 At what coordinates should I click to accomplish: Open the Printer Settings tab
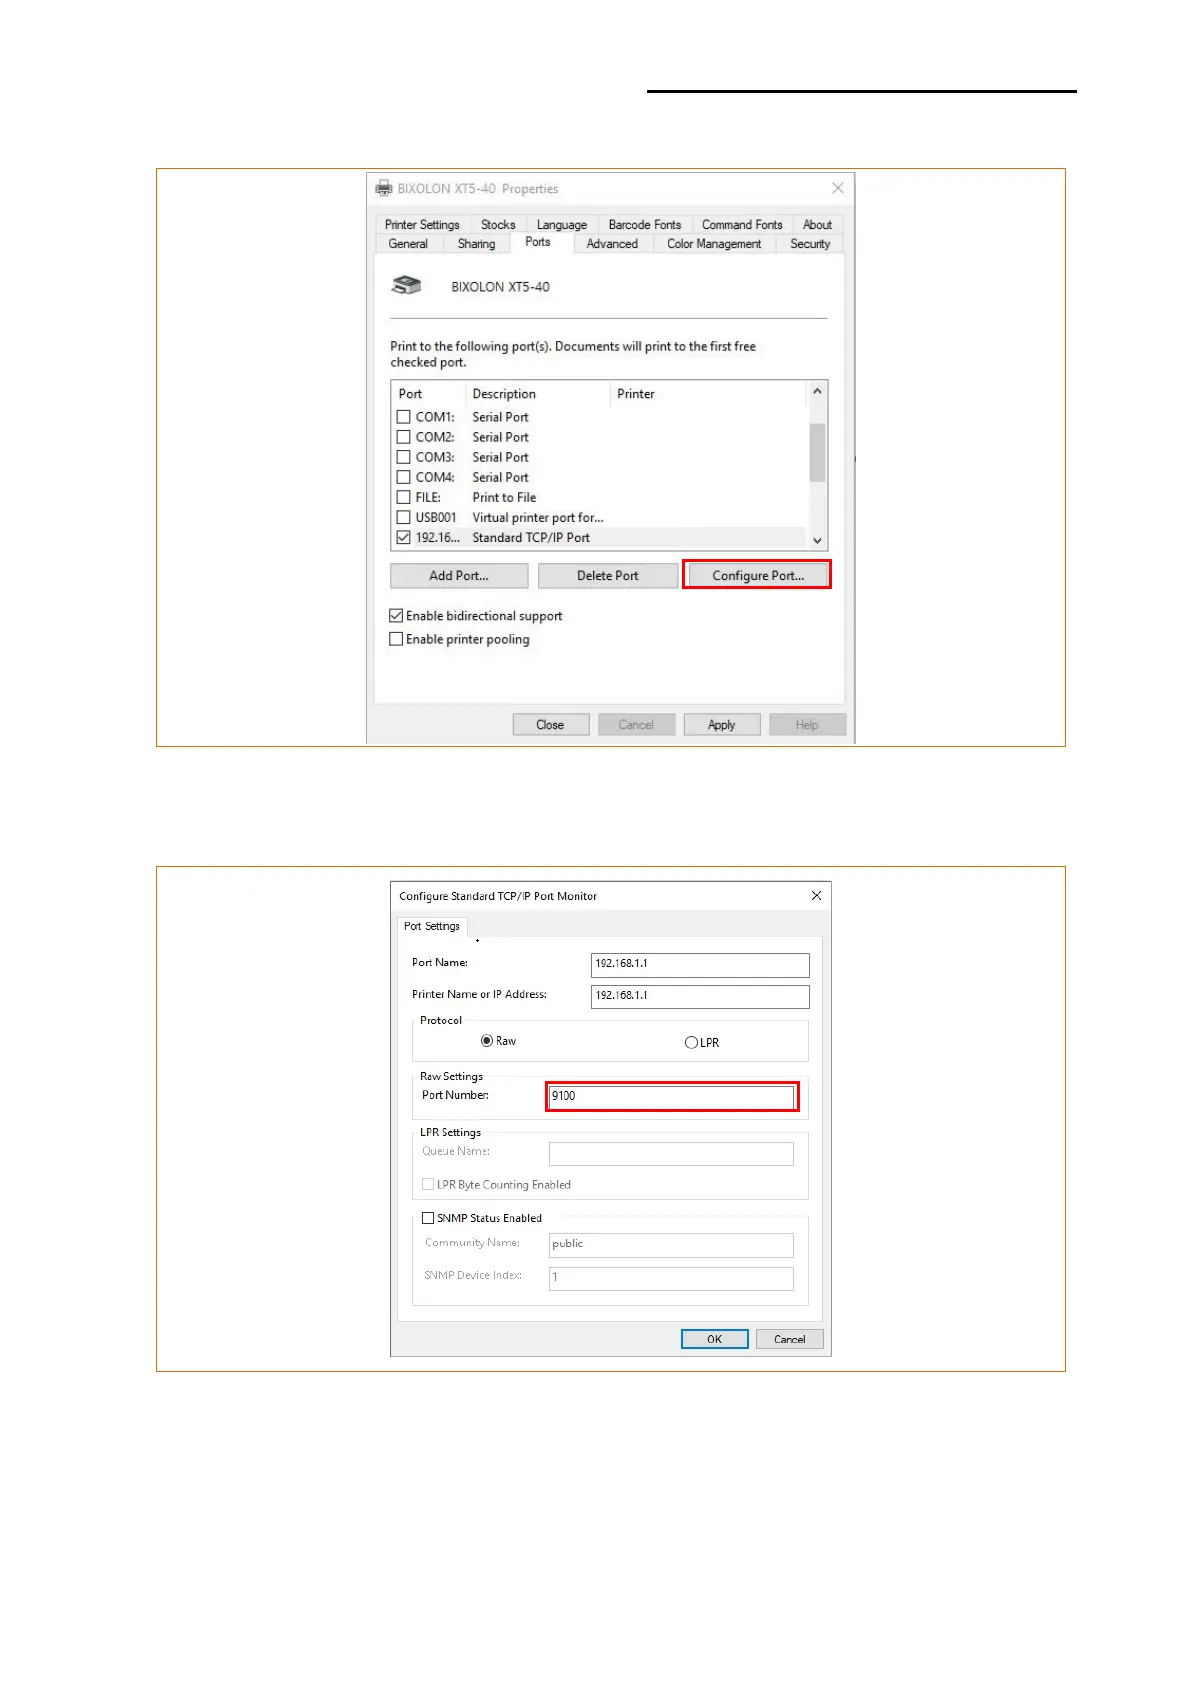click(422, 225)
